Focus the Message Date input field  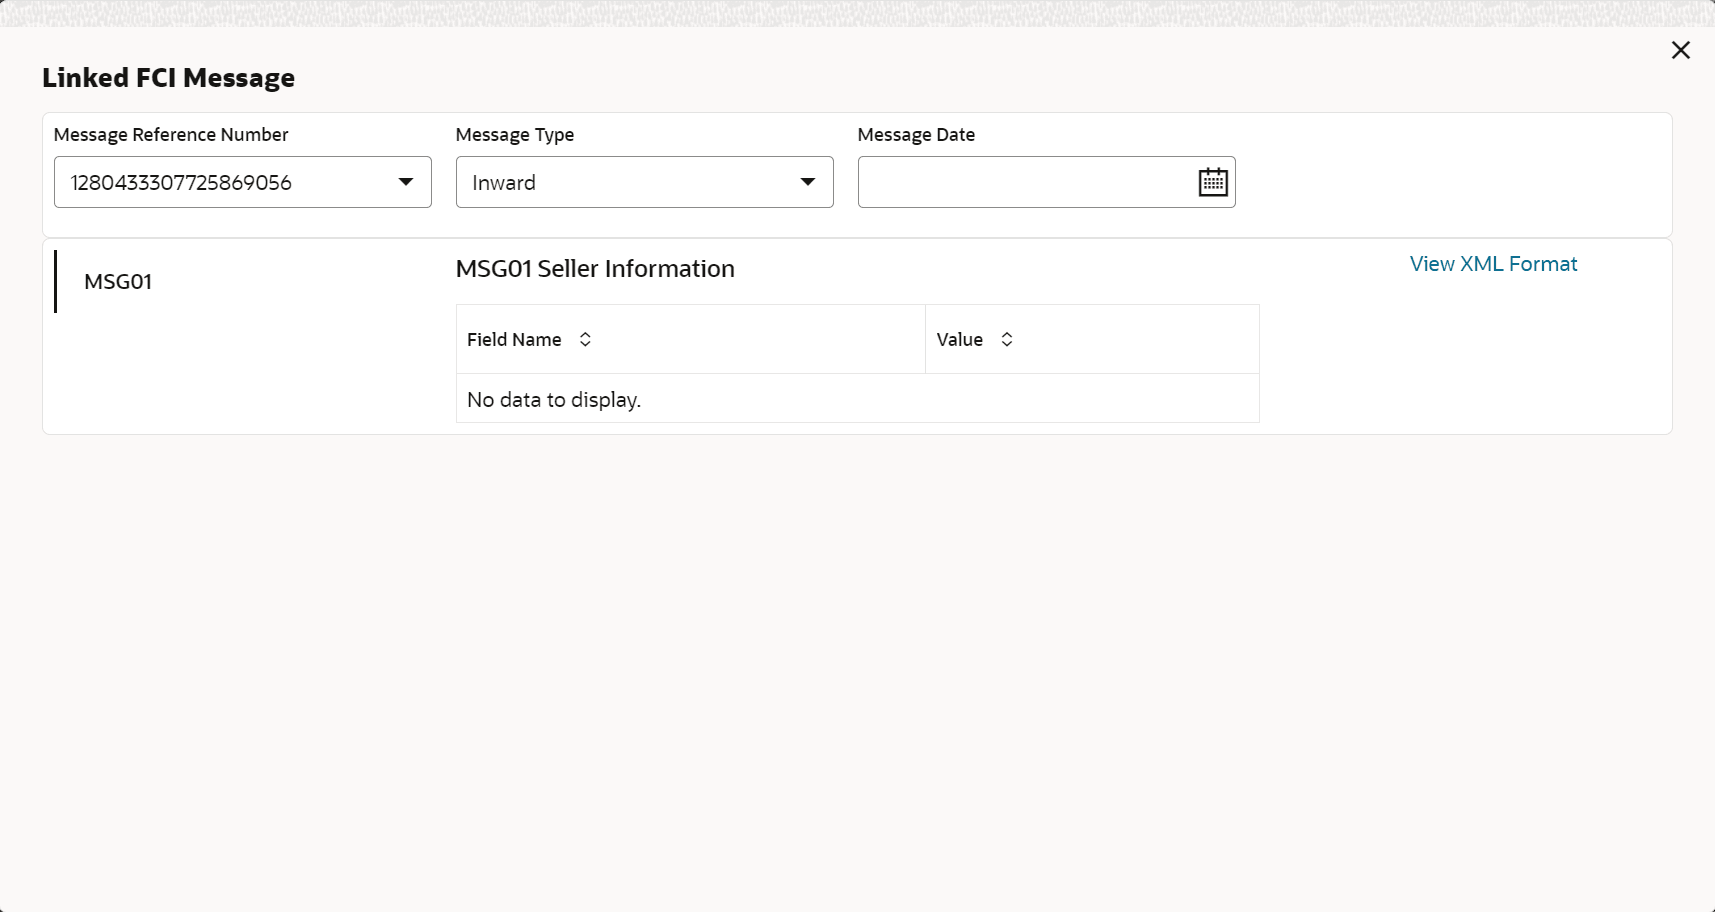coord(1025,182)
